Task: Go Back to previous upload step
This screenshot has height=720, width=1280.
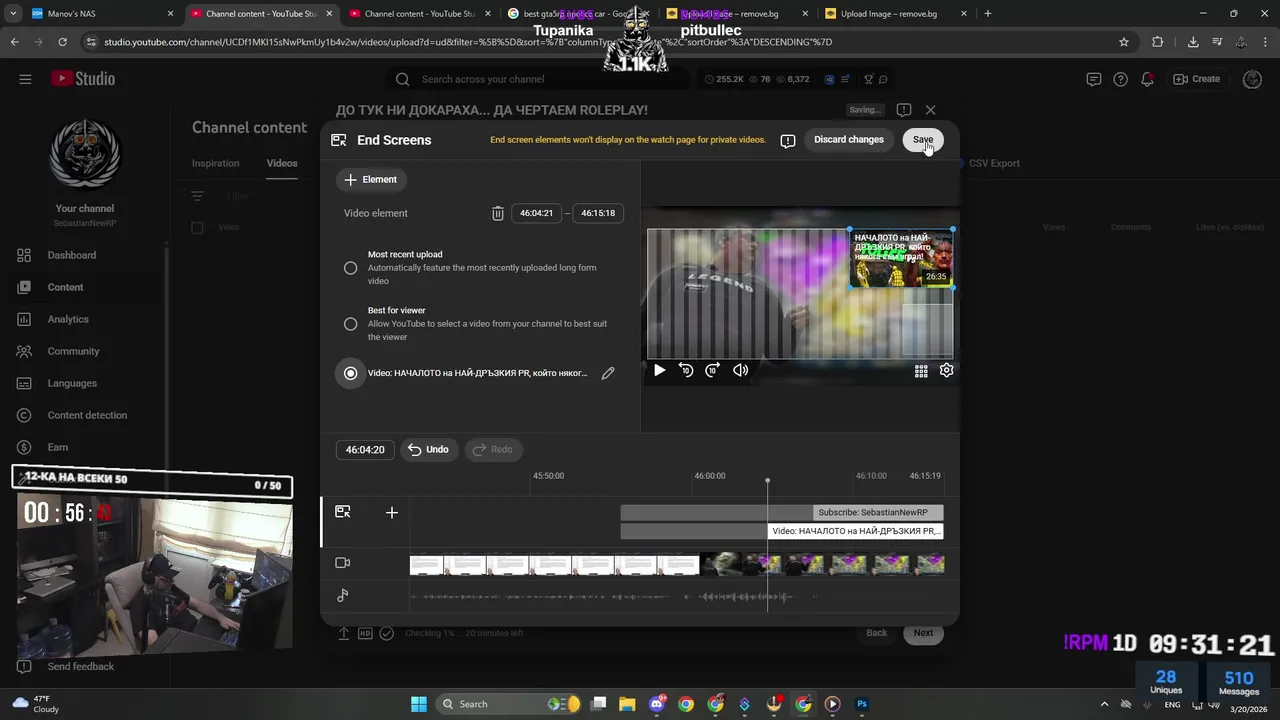Action: (x=876, y=633)
